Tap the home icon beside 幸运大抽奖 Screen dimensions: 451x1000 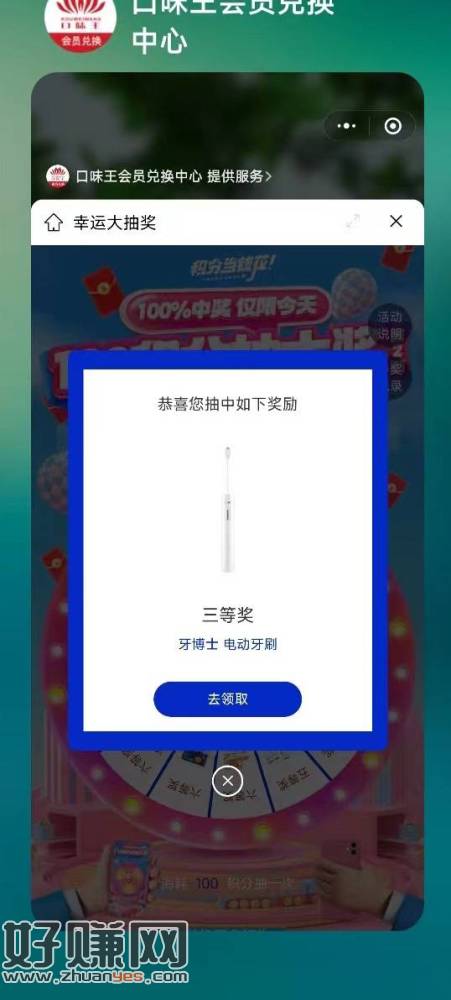[x=54, y=223]
